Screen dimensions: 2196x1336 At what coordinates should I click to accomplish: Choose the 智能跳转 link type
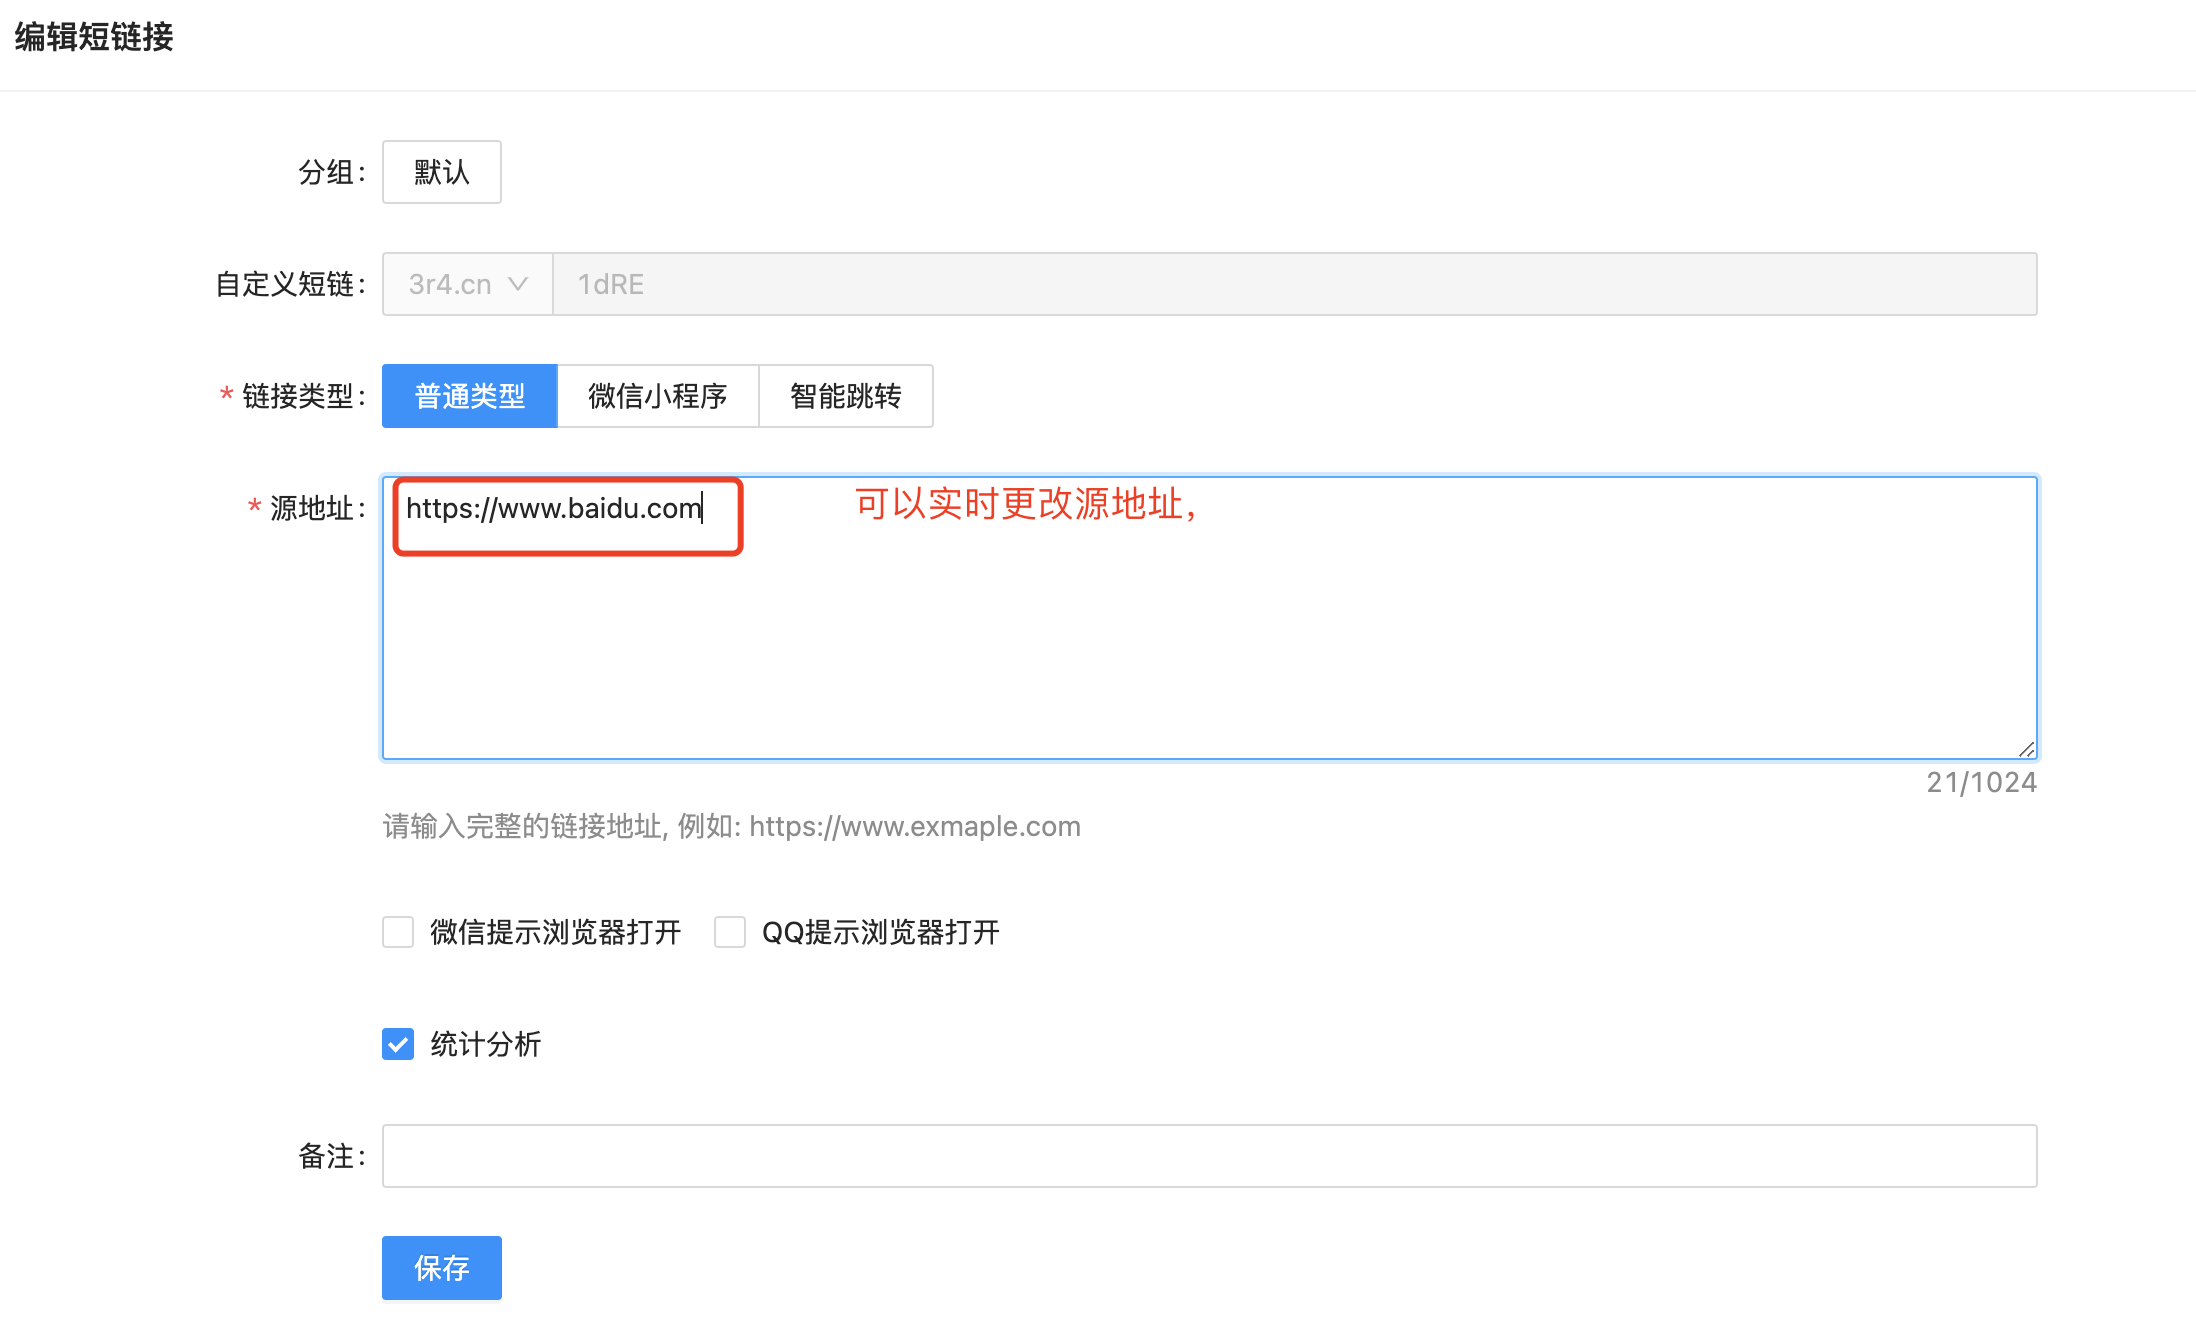pos(845,396)
